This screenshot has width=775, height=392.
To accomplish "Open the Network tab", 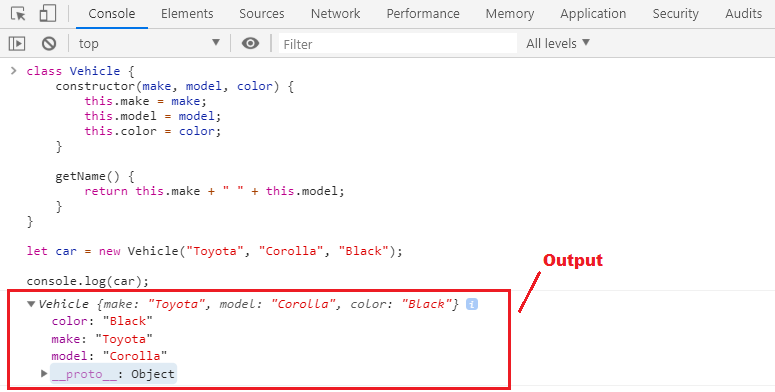I will [336, 14].
